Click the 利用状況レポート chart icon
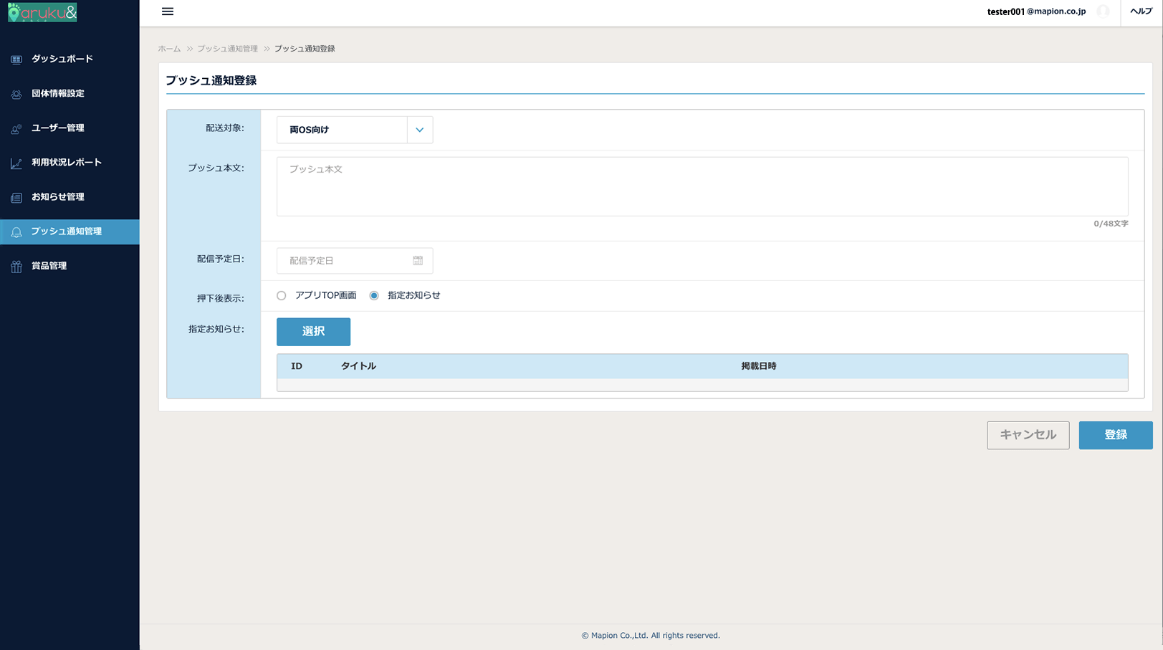The width and height of the screenshot is (1163, 650). coord(16,163)
